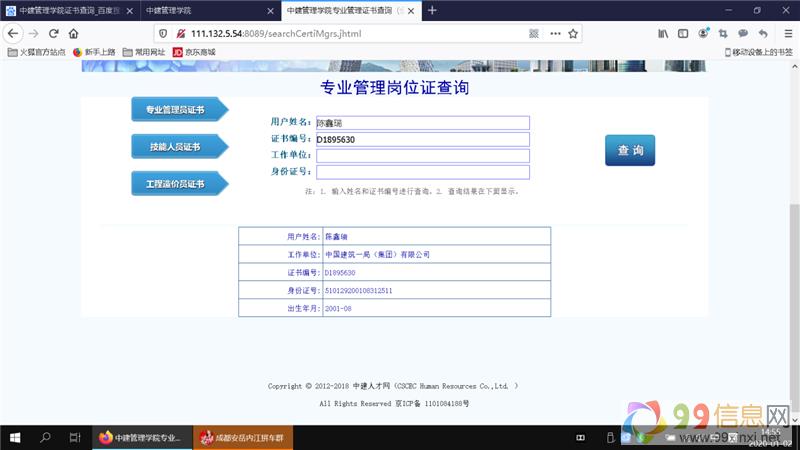This screenshot has height=450, width=800.
Task: Click the browser back arrow button
Action: pyautogui.click(x=13, y=33)
